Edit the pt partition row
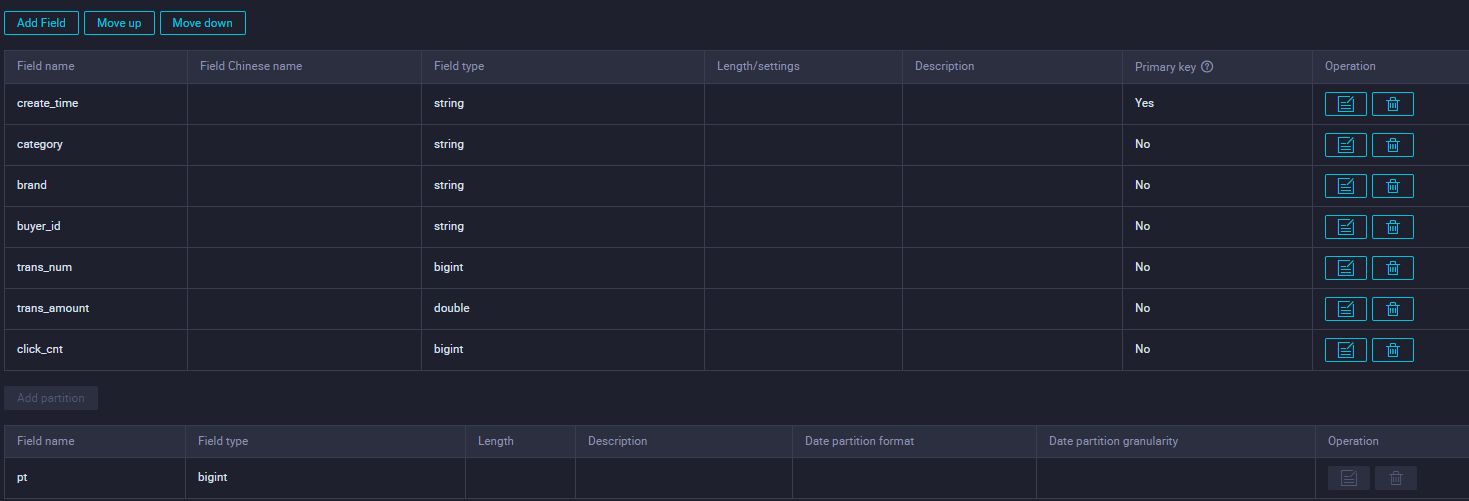The height and width of the screenshot is (501, 1469). pos(1348,478)
